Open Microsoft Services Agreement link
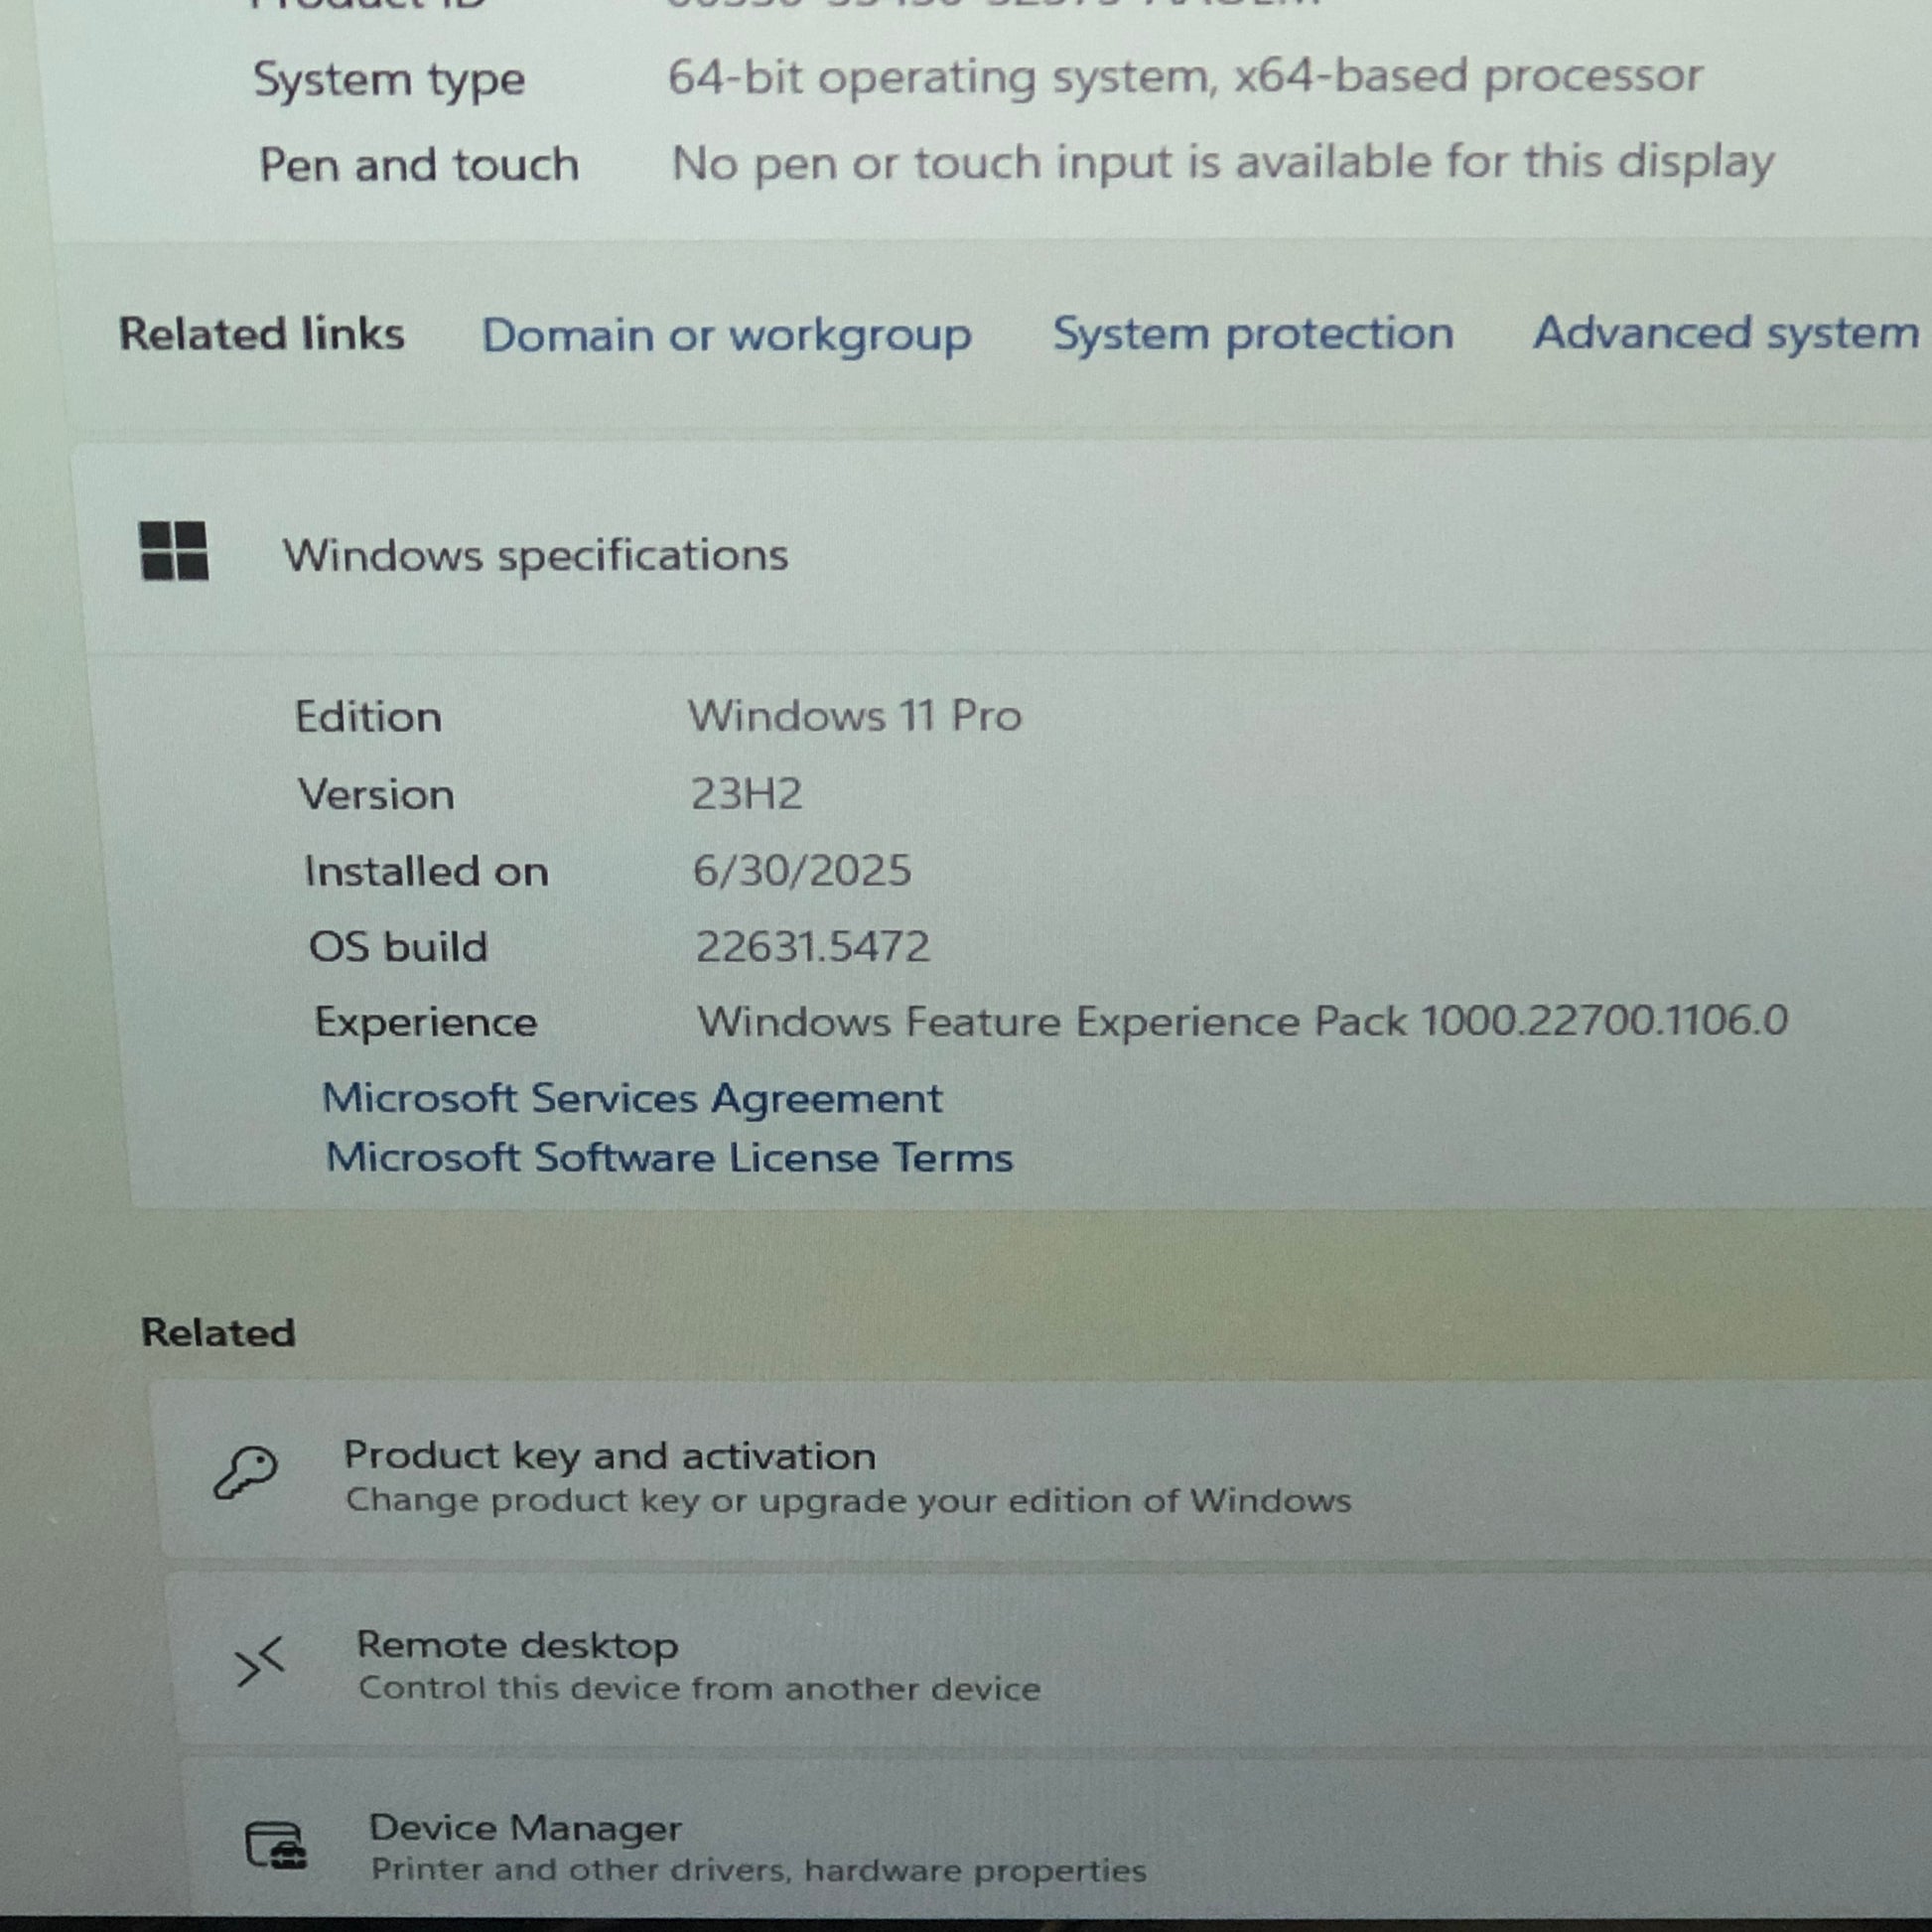1932x1932 pixels. (x=631, y=1098)
